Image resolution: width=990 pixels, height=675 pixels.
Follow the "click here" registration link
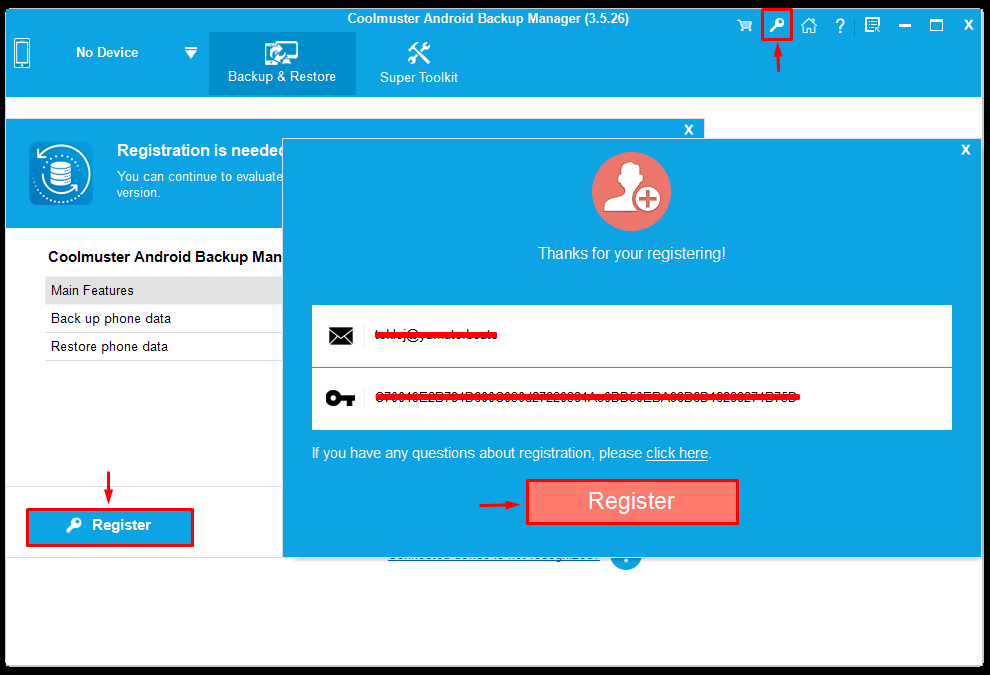(677, 453)
